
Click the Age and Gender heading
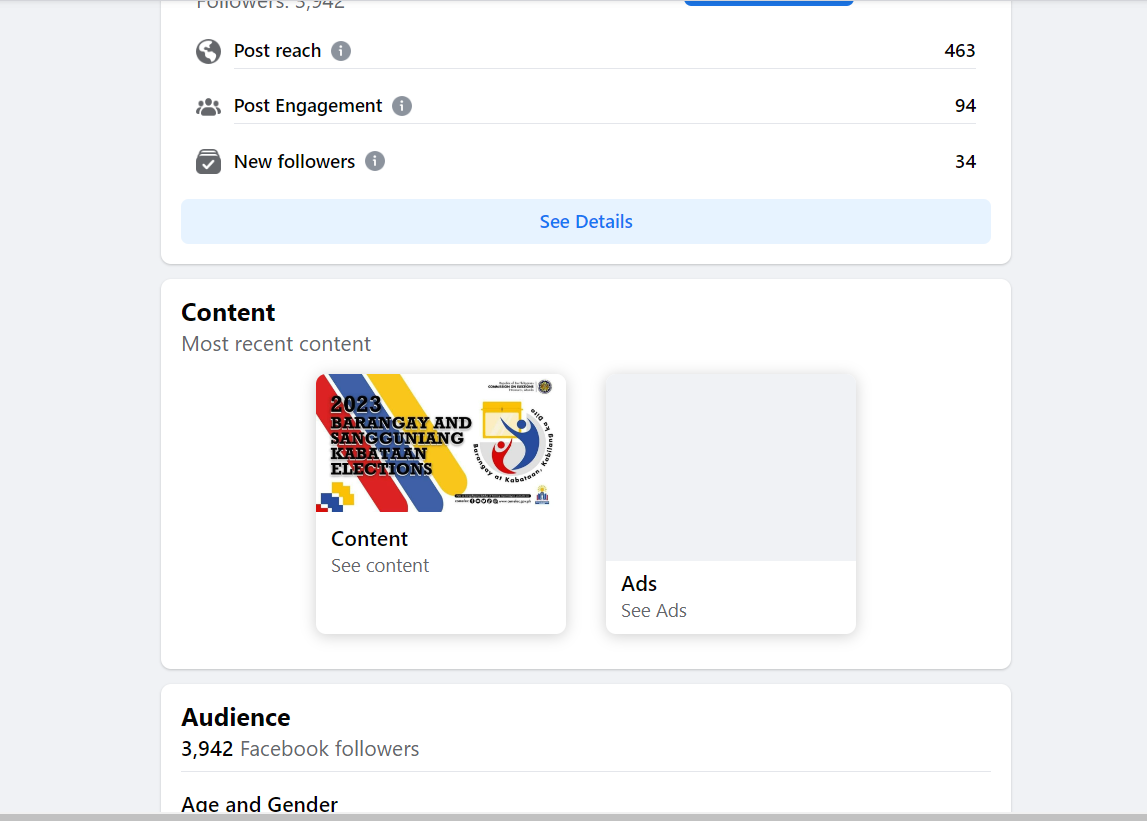coord(260,805)
